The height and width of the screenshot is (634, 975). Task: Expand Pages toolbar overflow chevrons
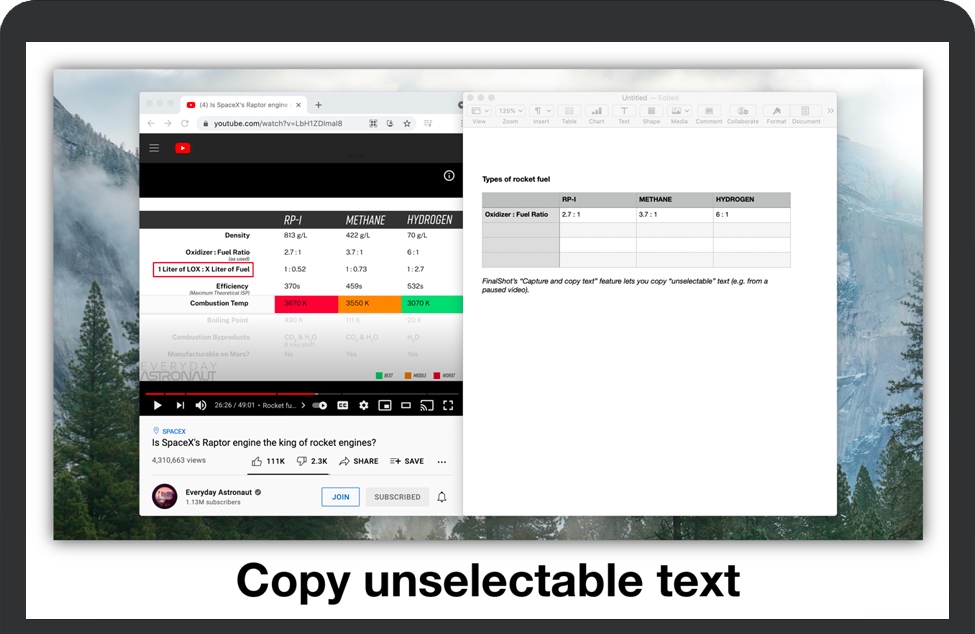pos(830,111)
